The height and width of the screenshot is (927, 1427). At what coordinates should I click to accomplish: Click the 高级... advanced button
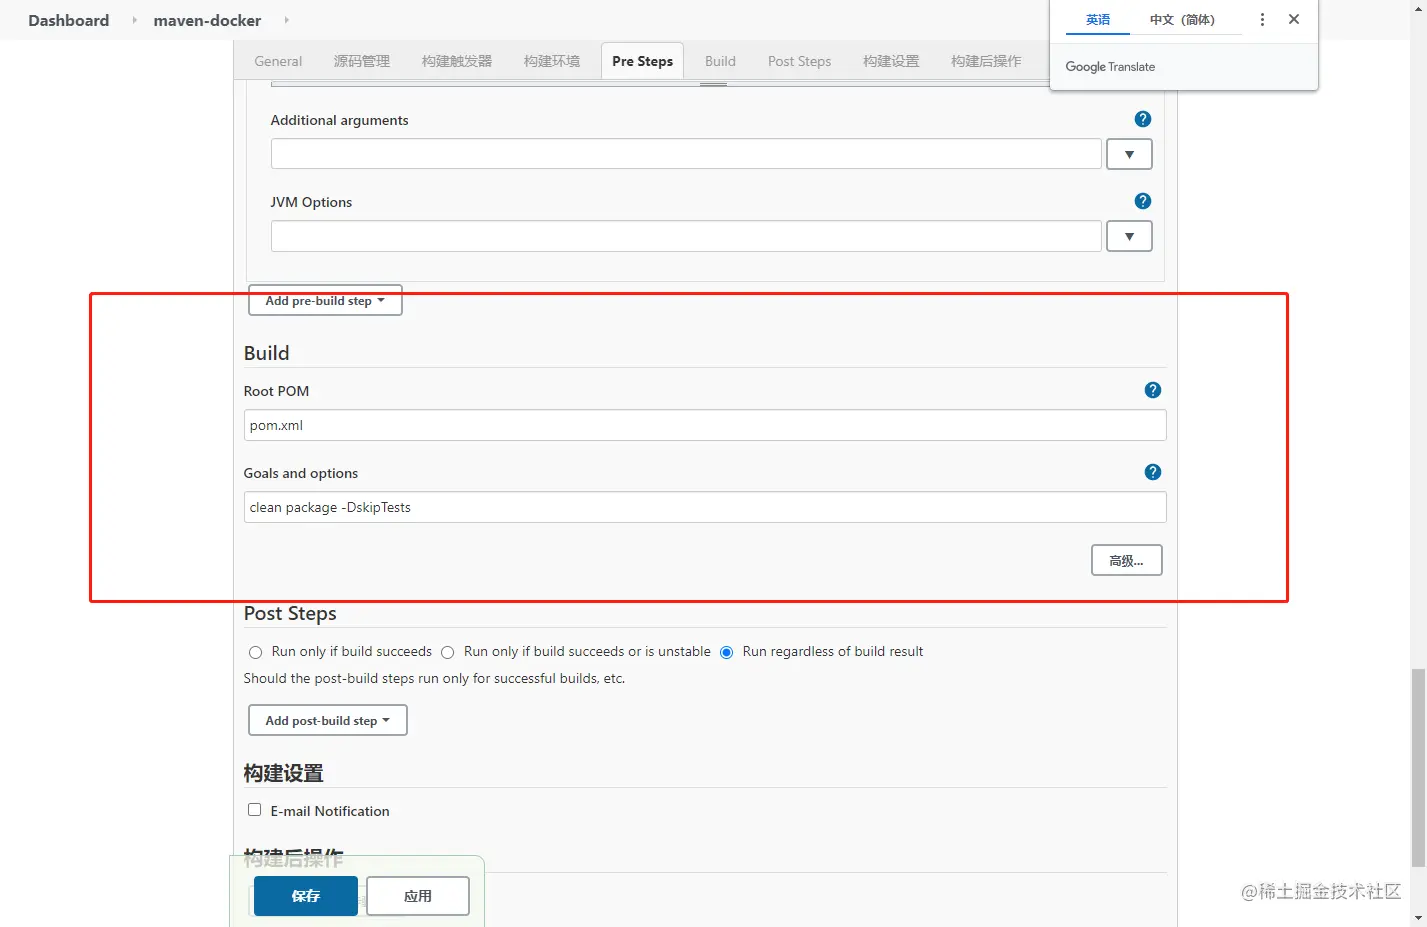[1126, 560]
